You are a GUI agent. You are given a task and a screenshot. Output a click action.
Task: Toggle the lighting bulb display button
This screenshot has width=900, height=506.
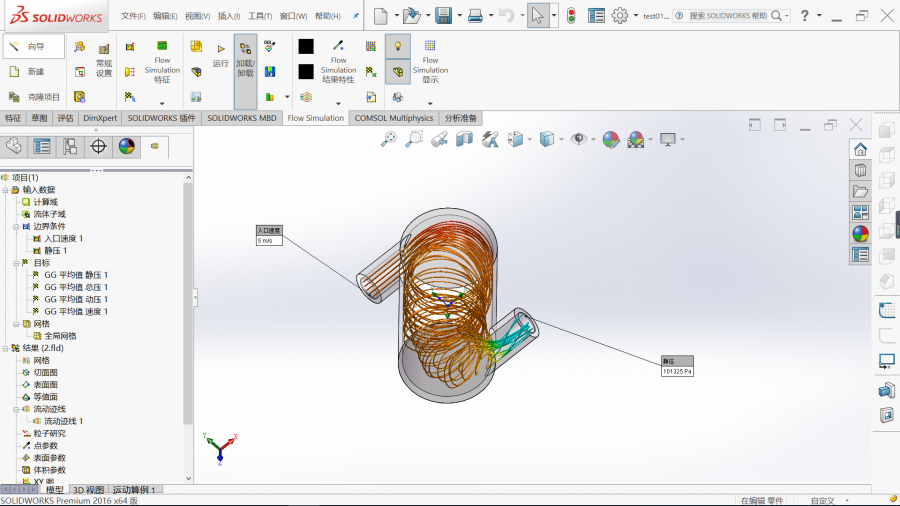(398, 47)
